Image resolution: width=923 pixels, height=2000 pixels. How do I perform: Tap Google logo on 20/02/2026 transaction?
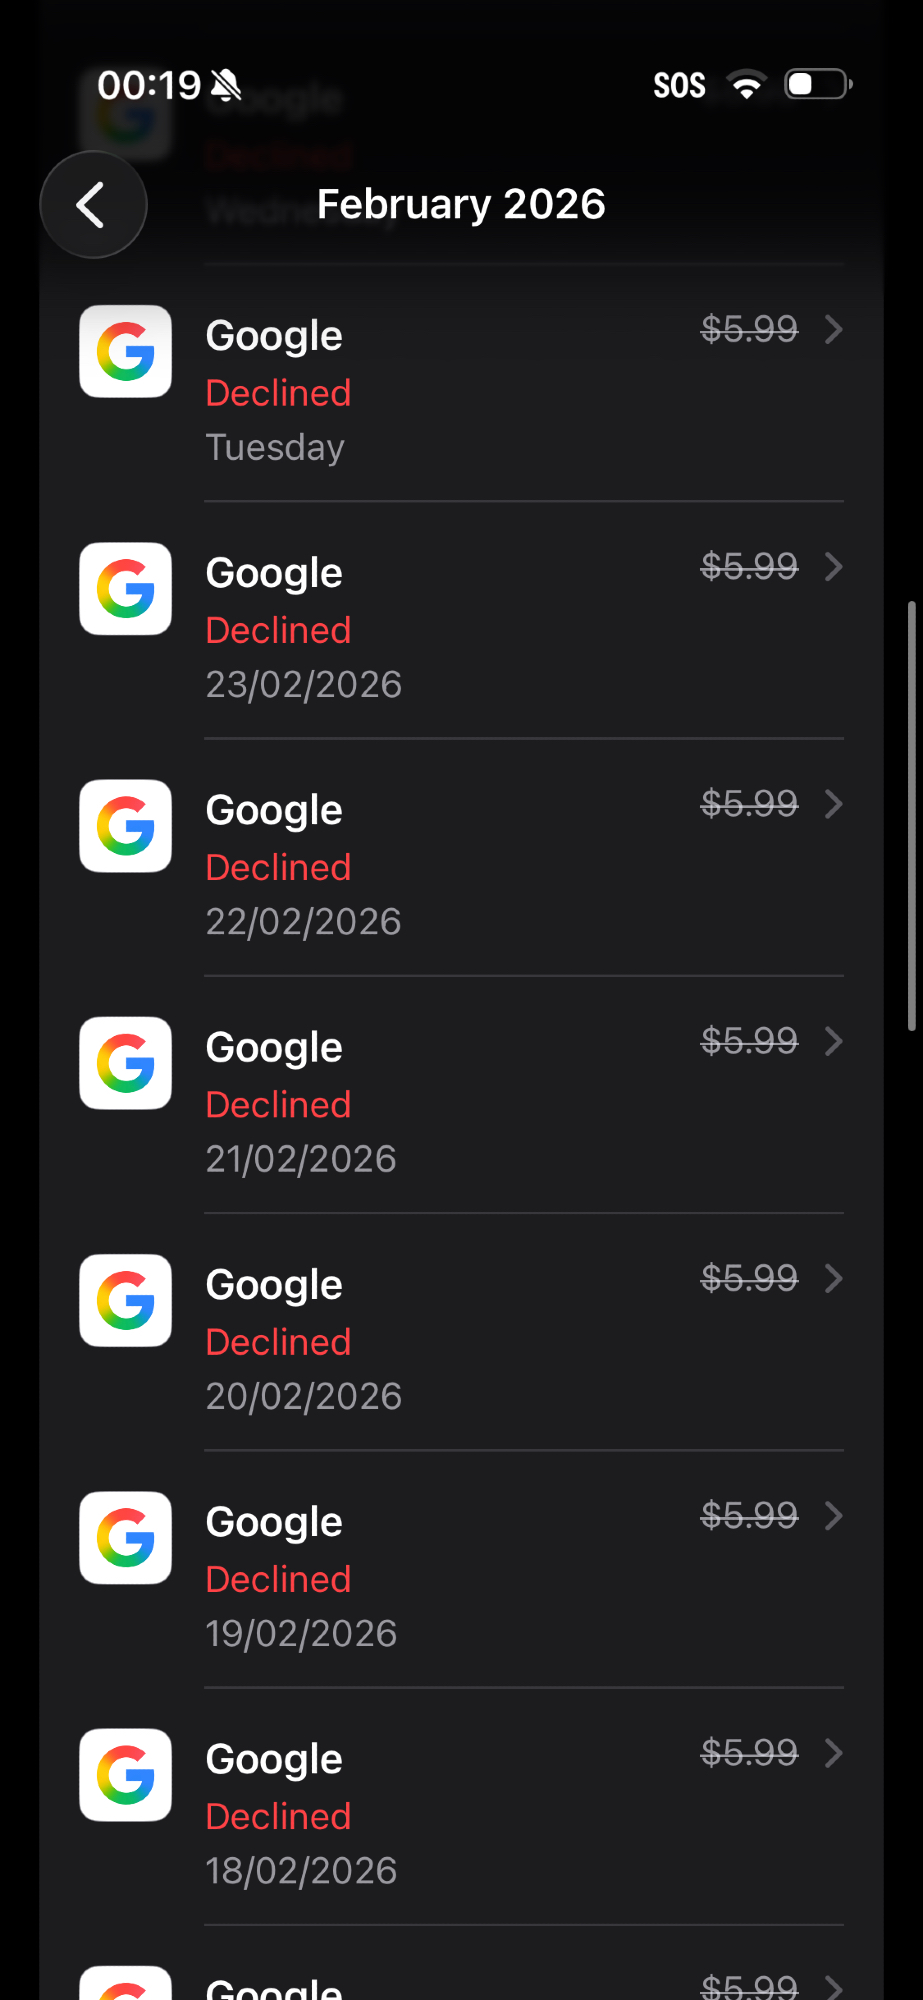(x=126, y=1300)
